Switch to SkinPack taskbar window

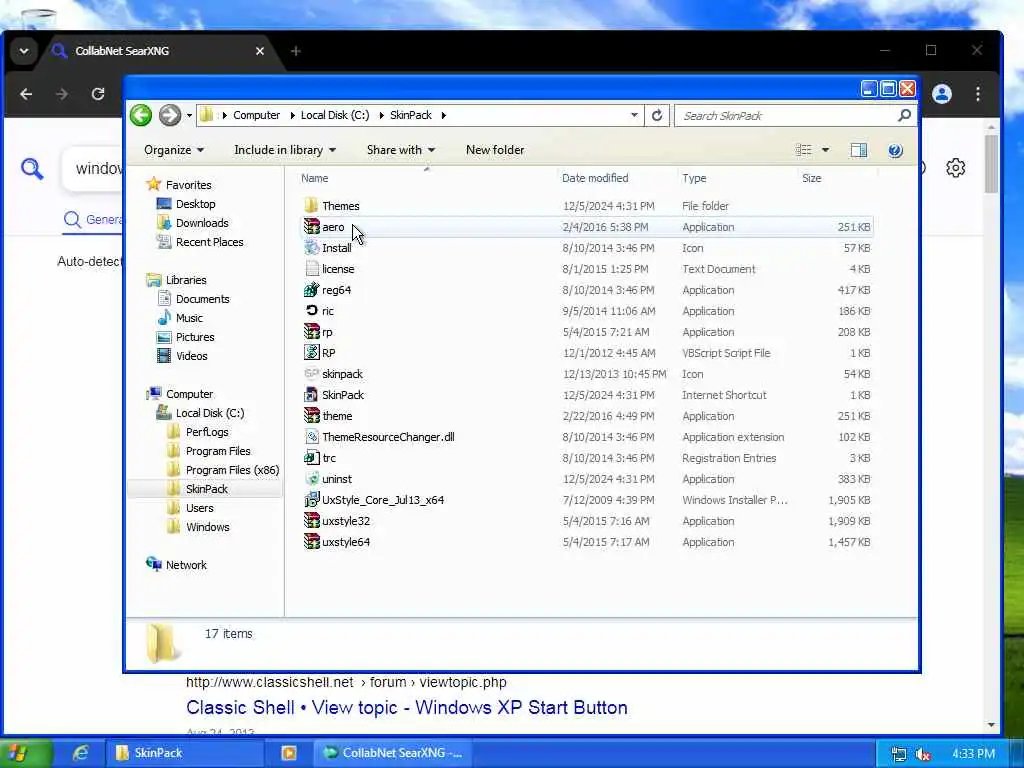pyautogui.click(x=185, y=753)
